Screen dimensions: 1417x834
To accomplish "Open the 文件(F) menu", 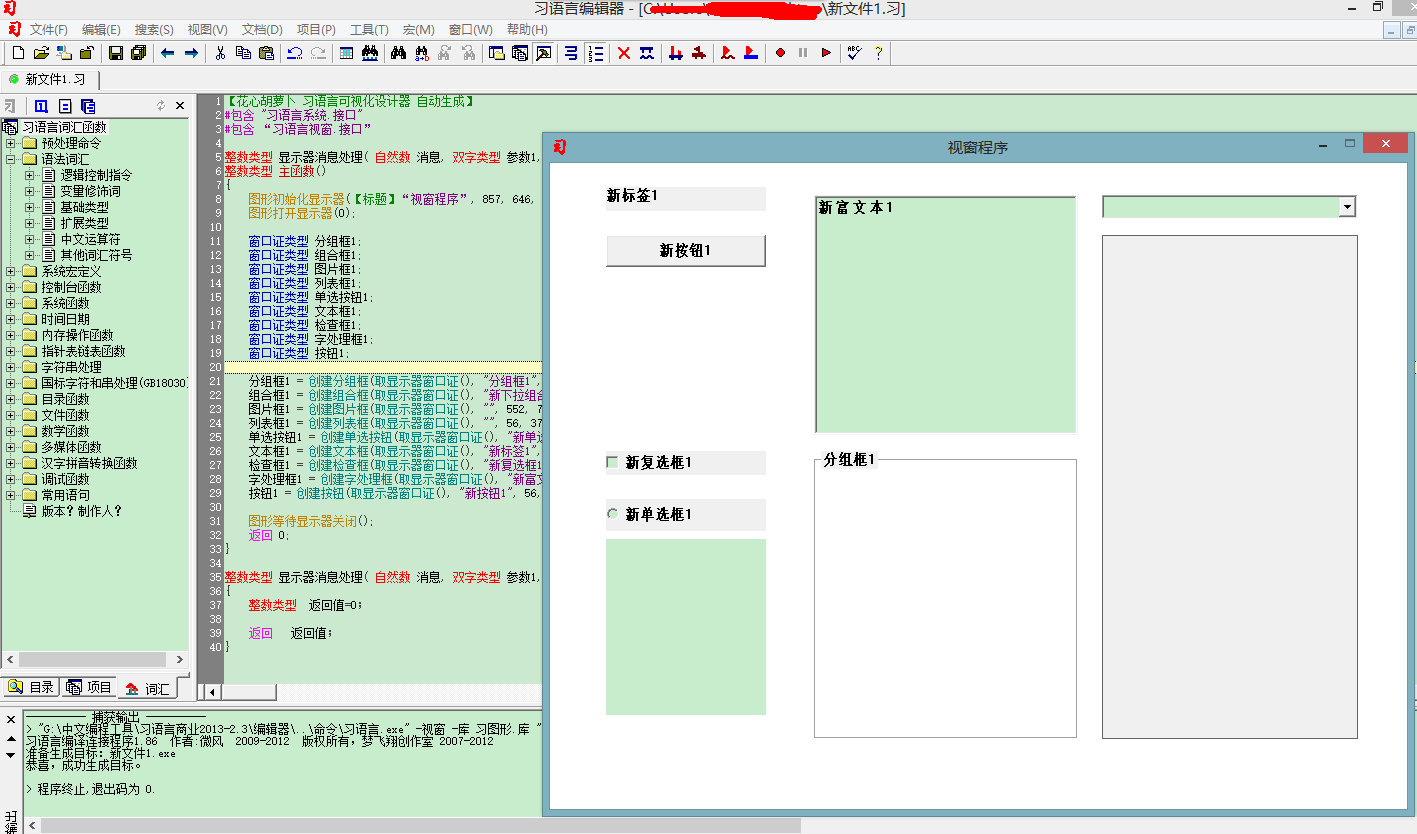I will (x=49, y=30).
